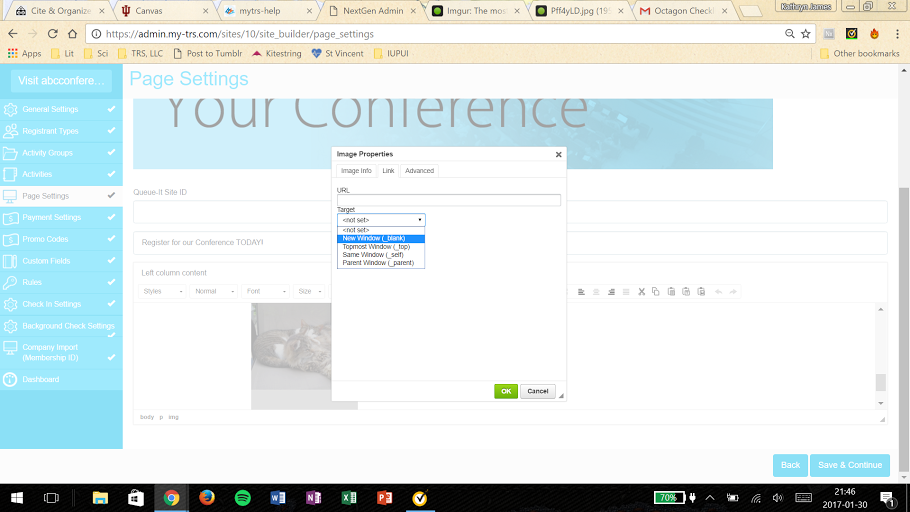This screenshot has width=910, height=512.
Task: Open Activity Groups folder icon
Action: (11, 153)
